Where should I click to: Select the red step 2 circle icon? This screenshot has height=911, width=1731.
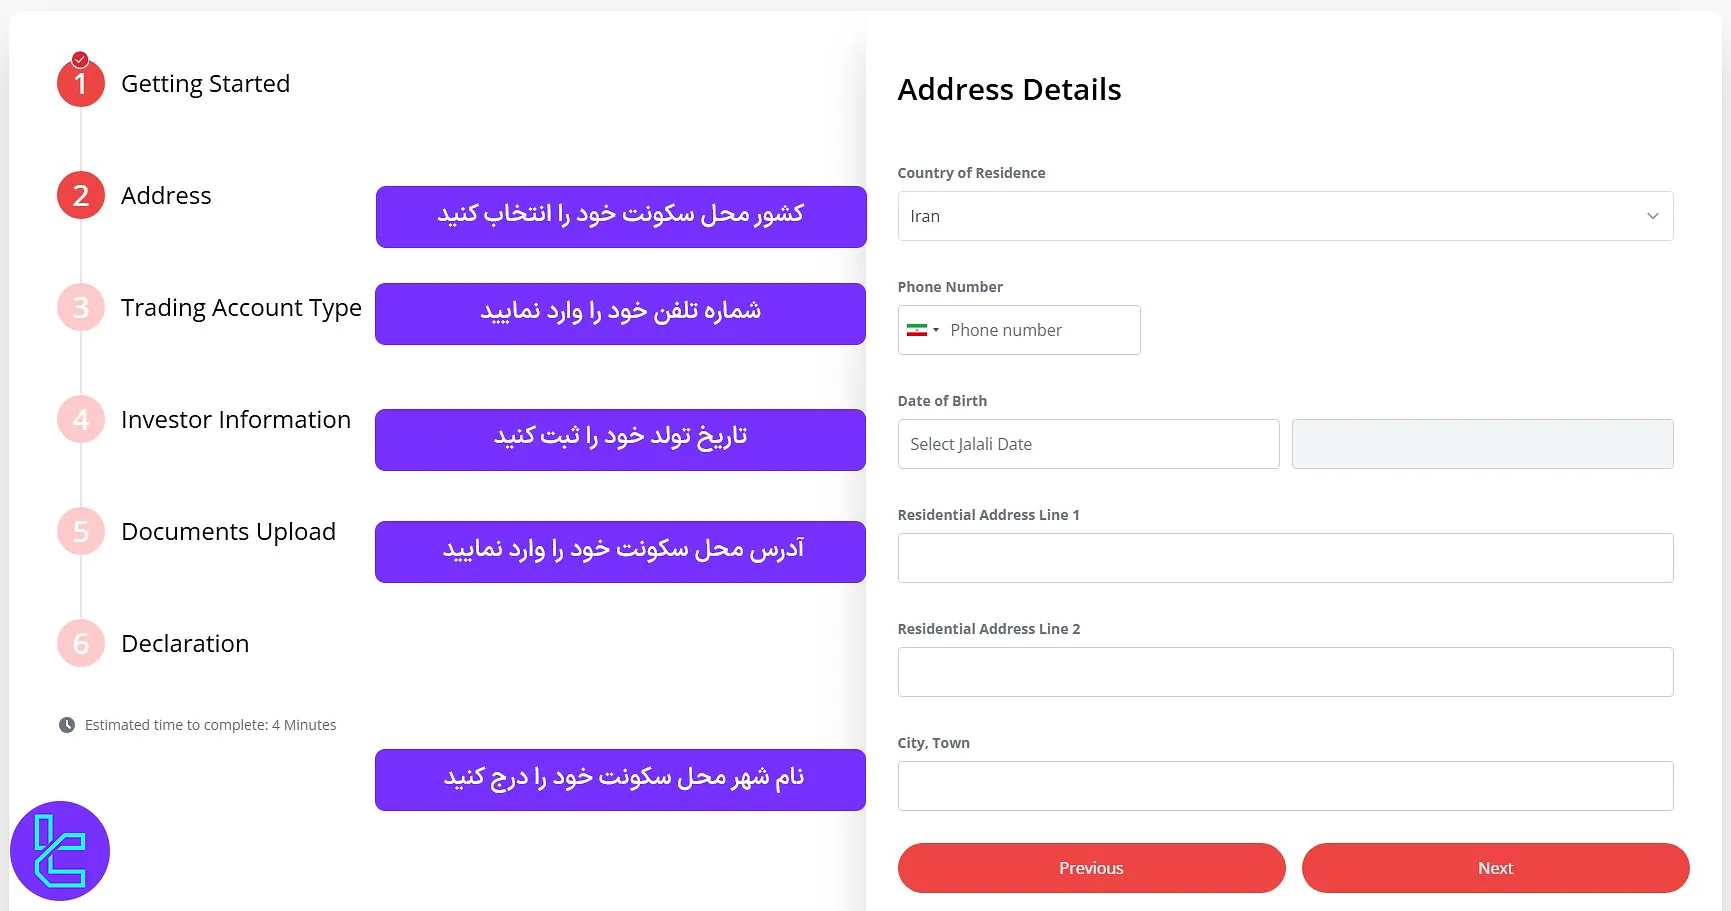(x=80, y=195)
